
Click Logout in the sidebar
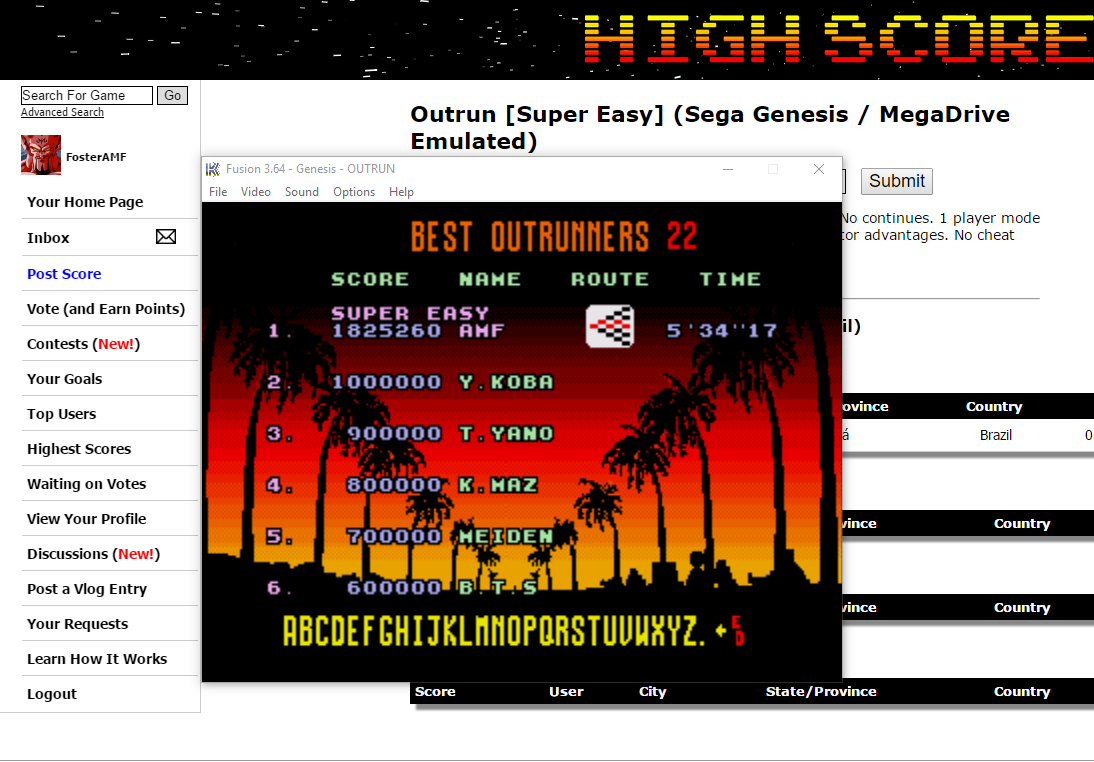tap(52, 694)
